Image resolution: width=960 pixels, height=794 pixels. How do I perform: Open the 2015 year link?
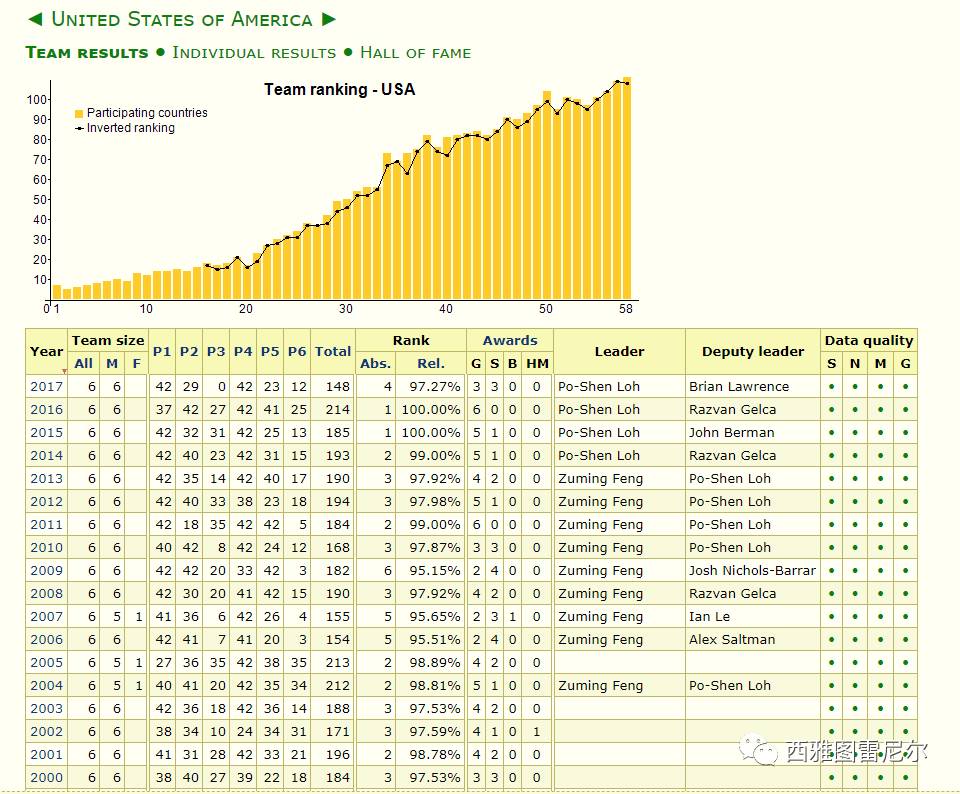tap(47, 433)
